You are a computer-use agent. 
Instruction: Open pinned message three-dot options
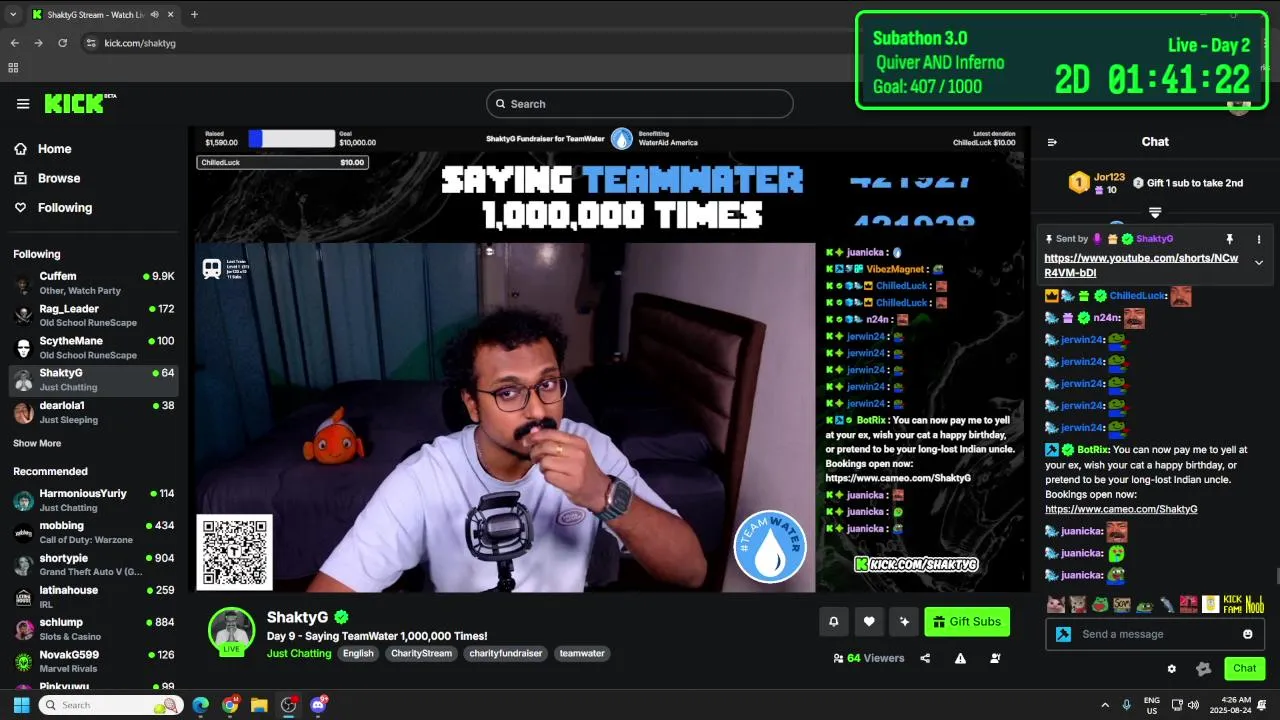pyautogui.click(x=1259, y=239)
